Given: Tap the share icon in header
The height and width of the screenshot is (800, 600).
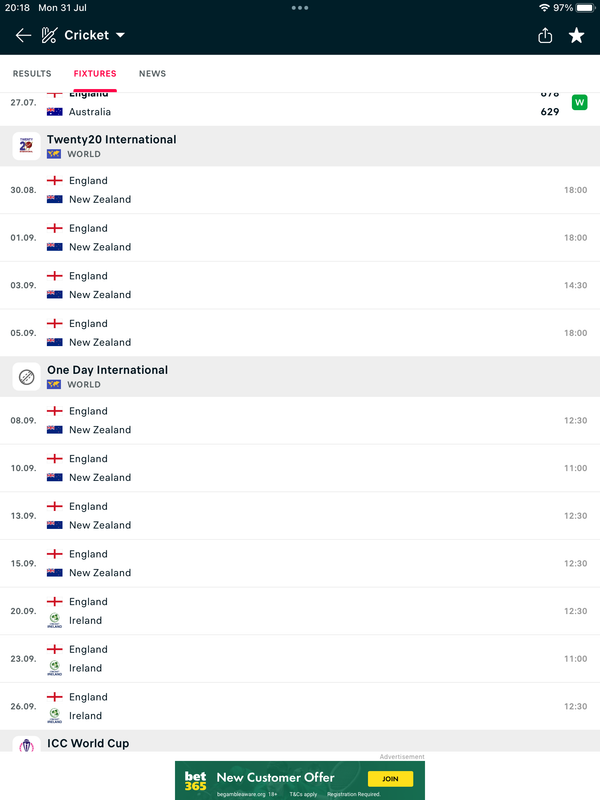Looking at the screenshot, I should tap(545, 35).
